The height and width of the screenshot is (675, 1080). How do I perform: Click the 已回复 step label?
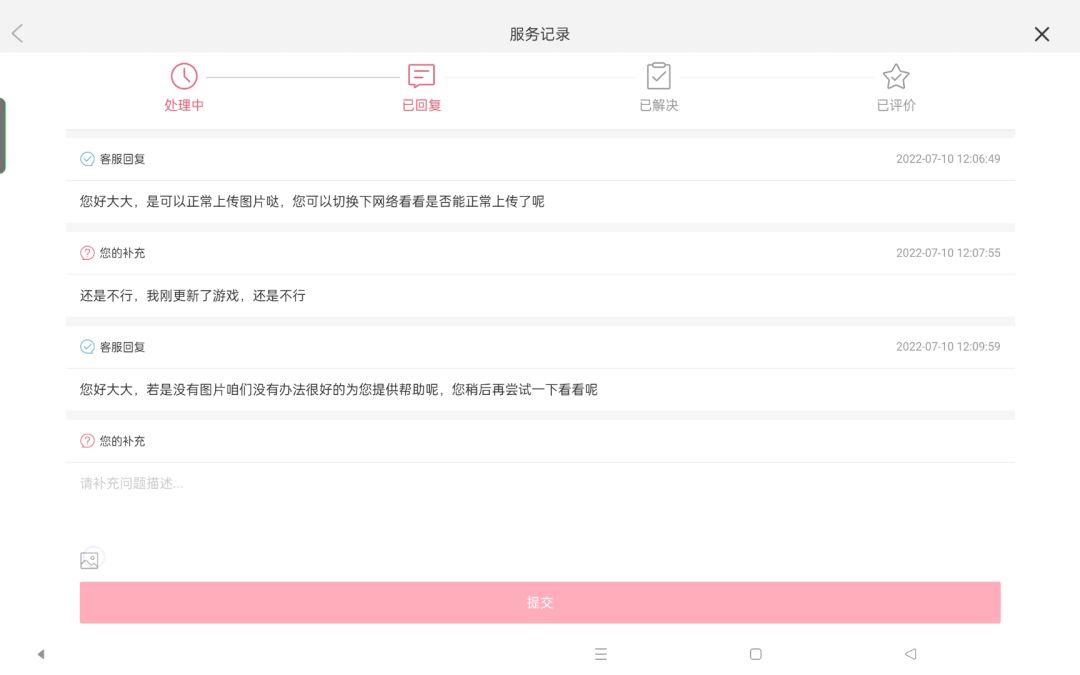click(x=421, y=105)
